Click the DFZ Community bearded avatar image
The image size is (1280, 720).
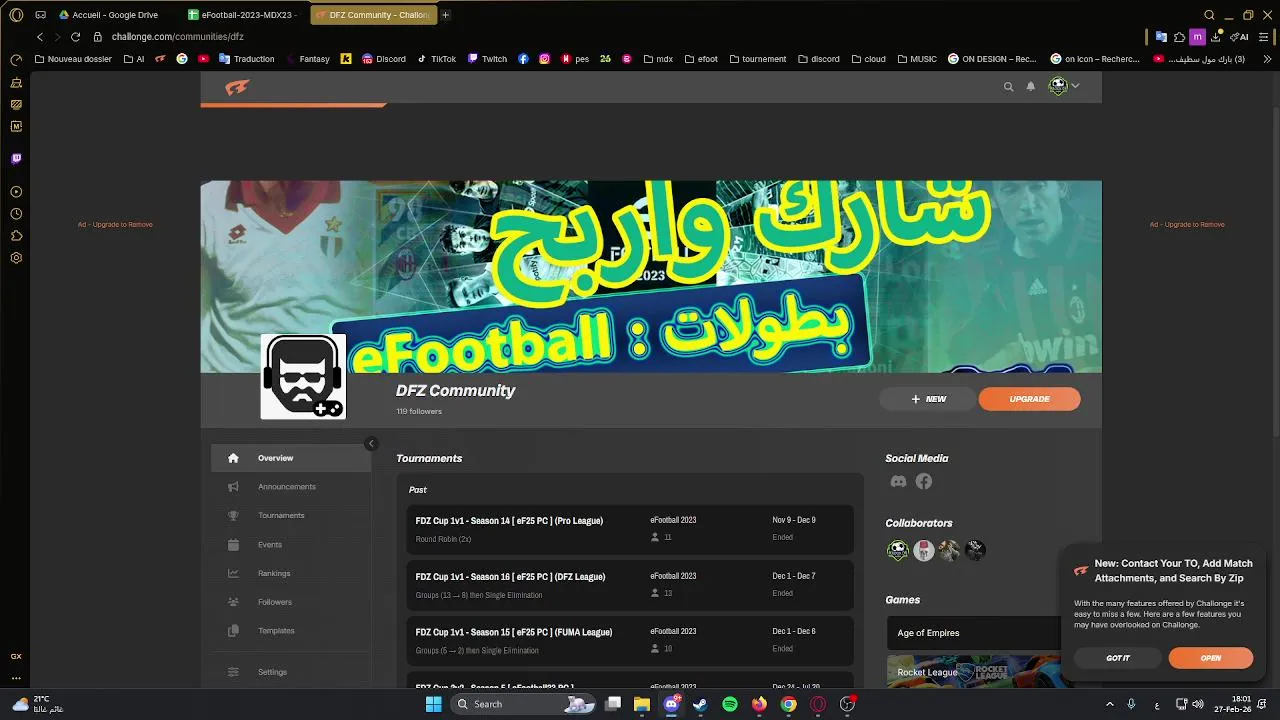pyautogui.click(x=303, y=377)
